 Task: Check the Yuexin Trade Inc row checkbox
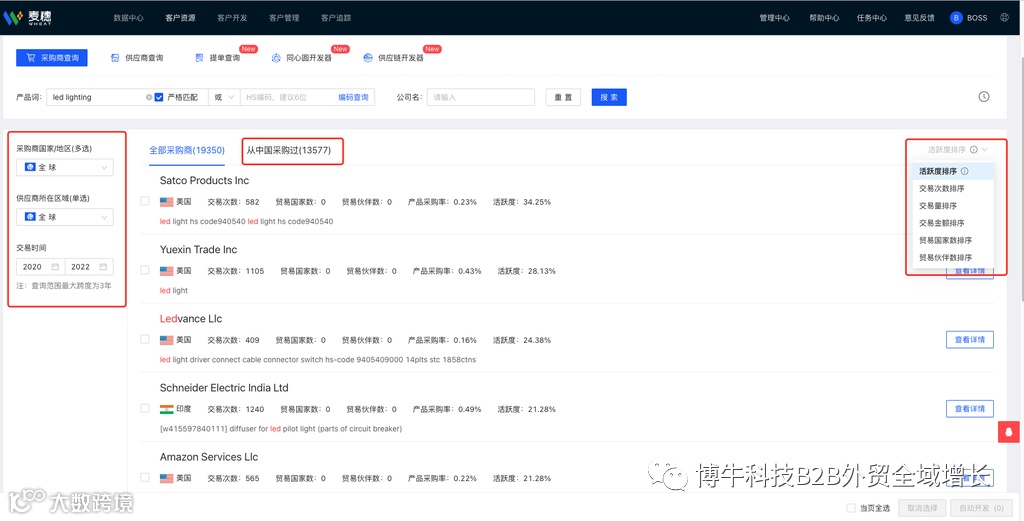[x=145, y=270]
